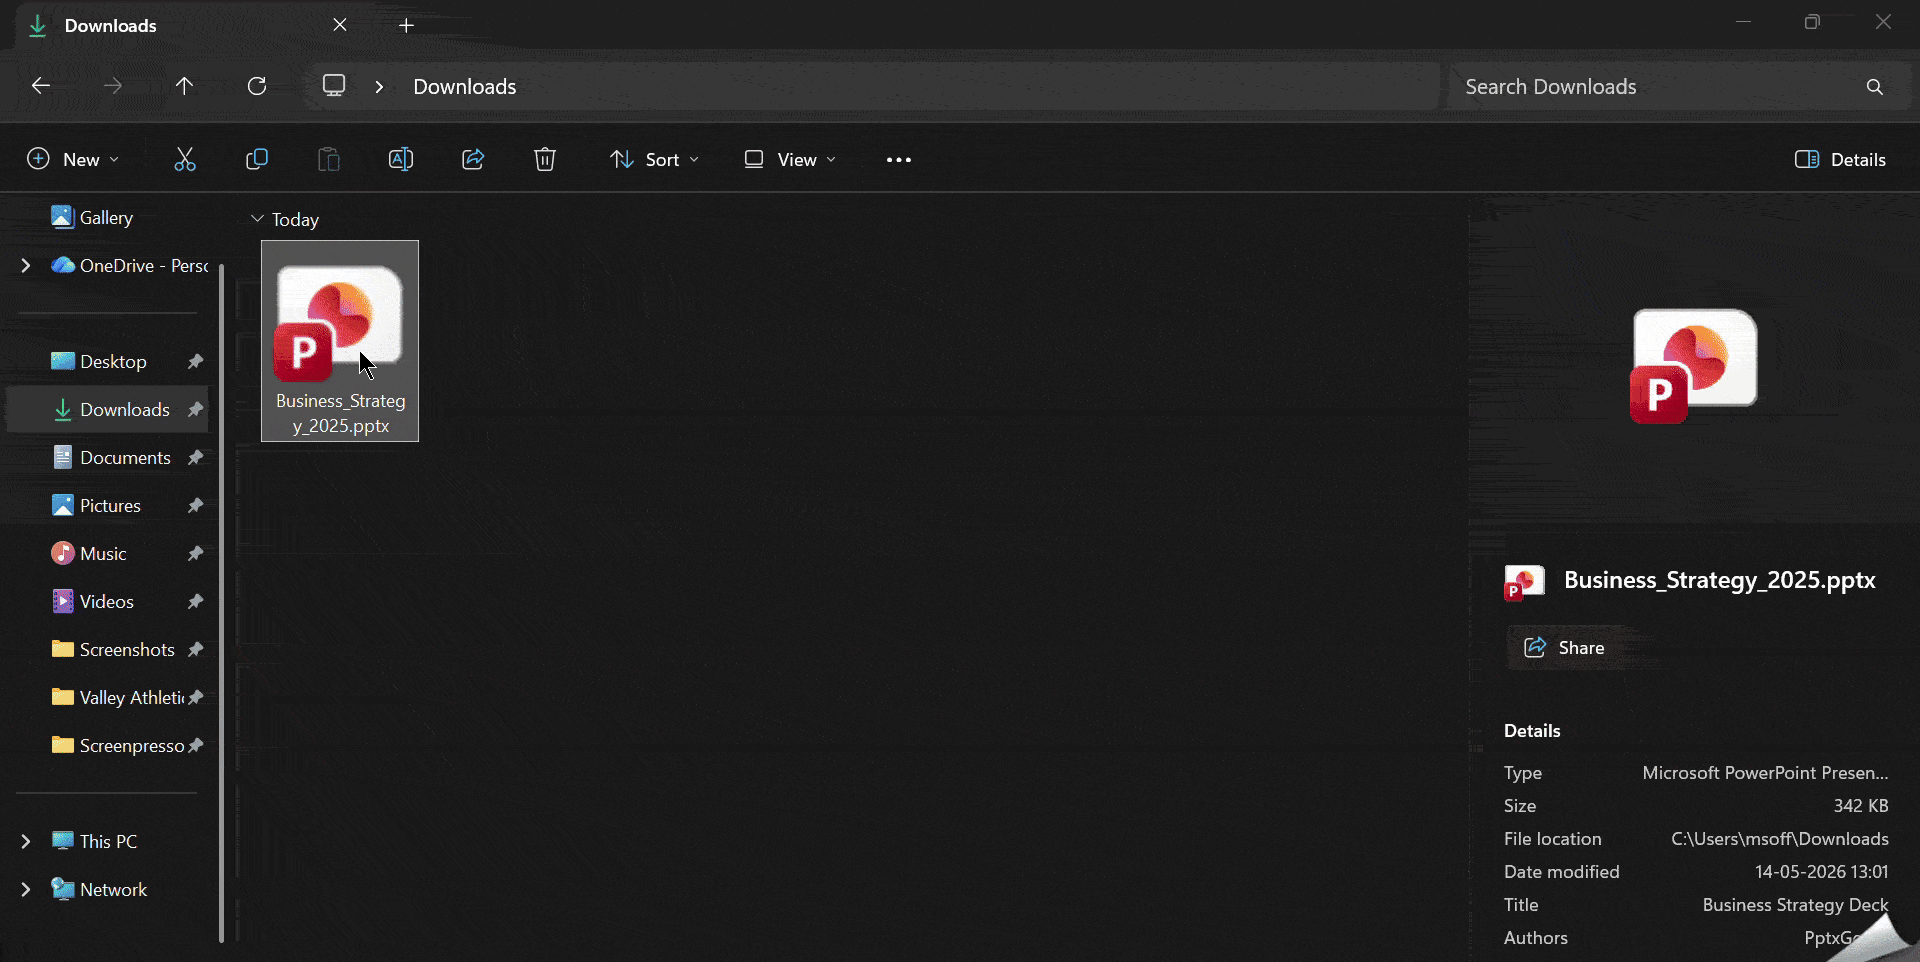
Task: Select Business_Strategy_2025.pptx file thumbnail
Action: point(340,341)
